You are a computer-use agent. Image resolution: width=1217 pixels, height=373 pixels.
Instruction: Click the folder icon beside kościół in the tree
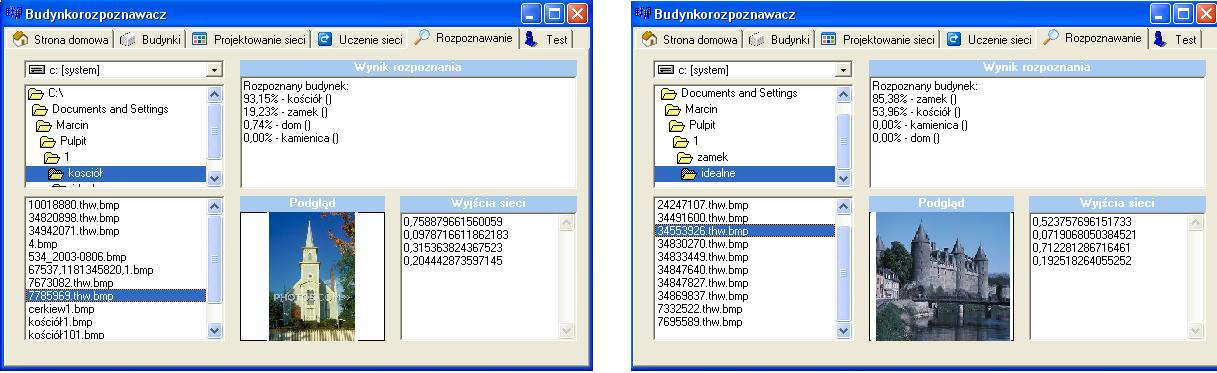click(x=55, y=173)
